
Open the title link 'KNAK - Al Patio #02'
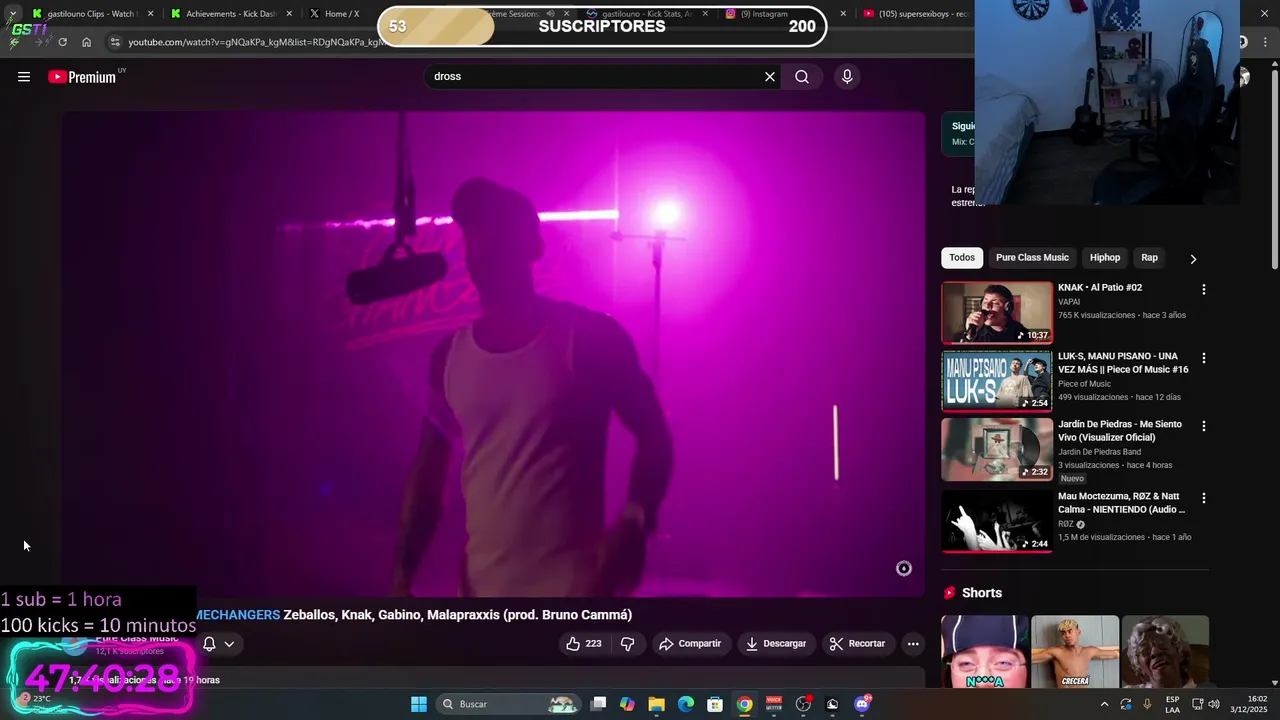click(x=1100, y=288)
